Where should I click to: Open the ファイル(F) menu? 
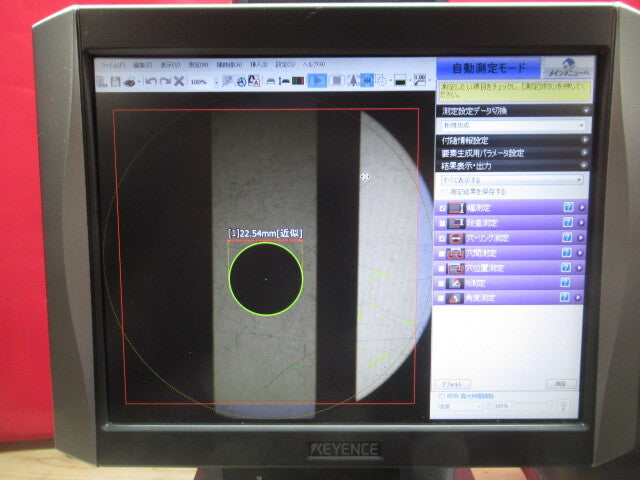click(x=112, y=65)
